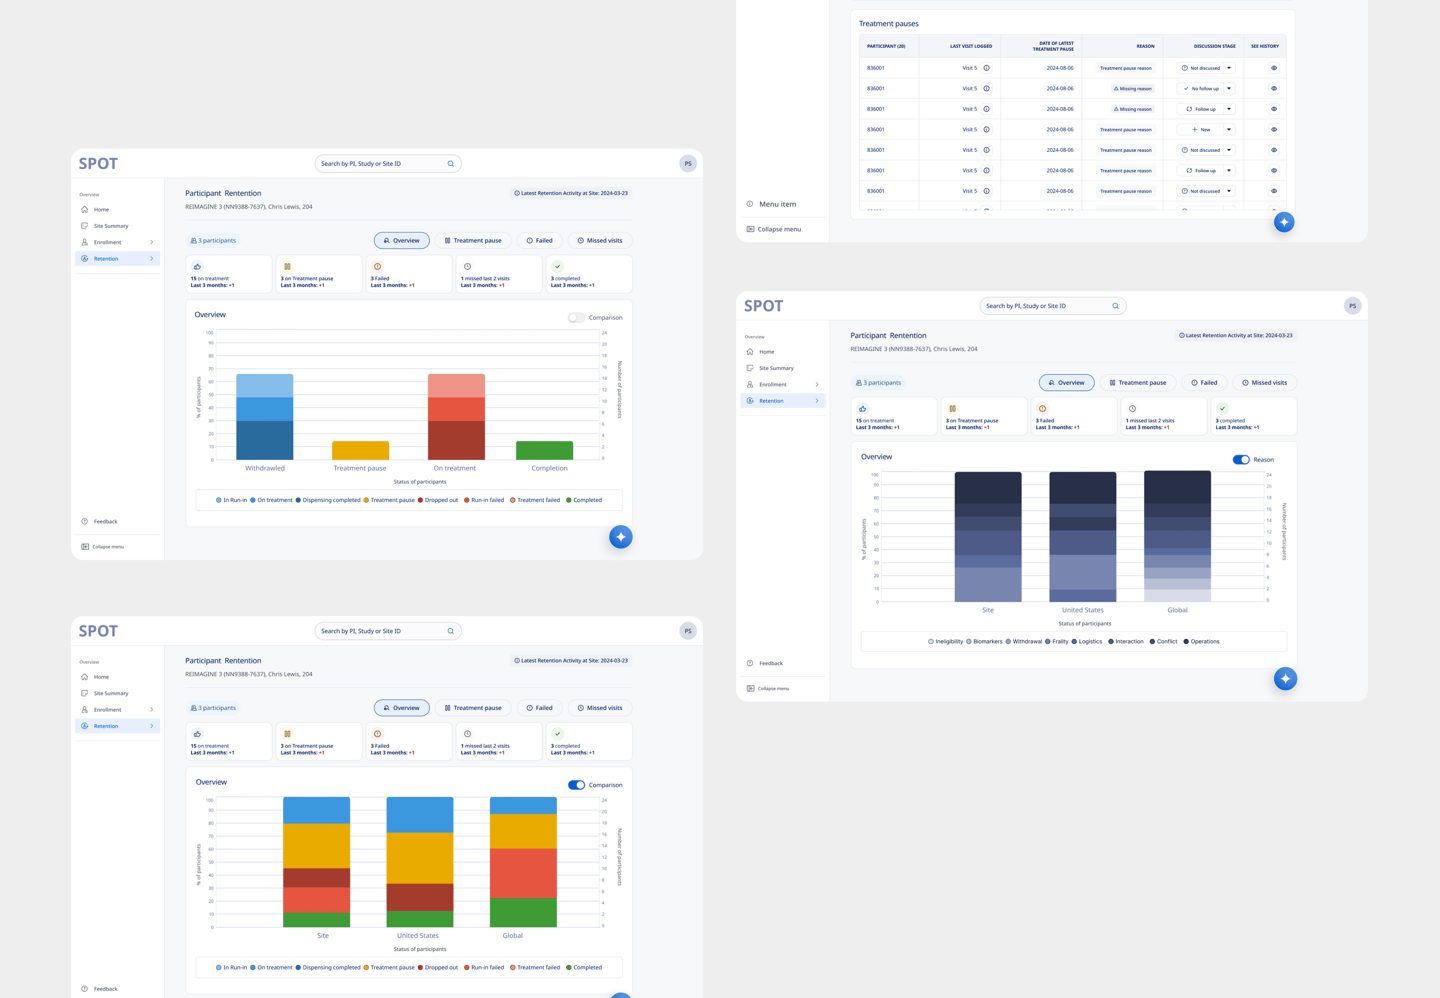Open the New discussion stage dropdown arrow
1440x998 pixels.
pos(1229,129)
